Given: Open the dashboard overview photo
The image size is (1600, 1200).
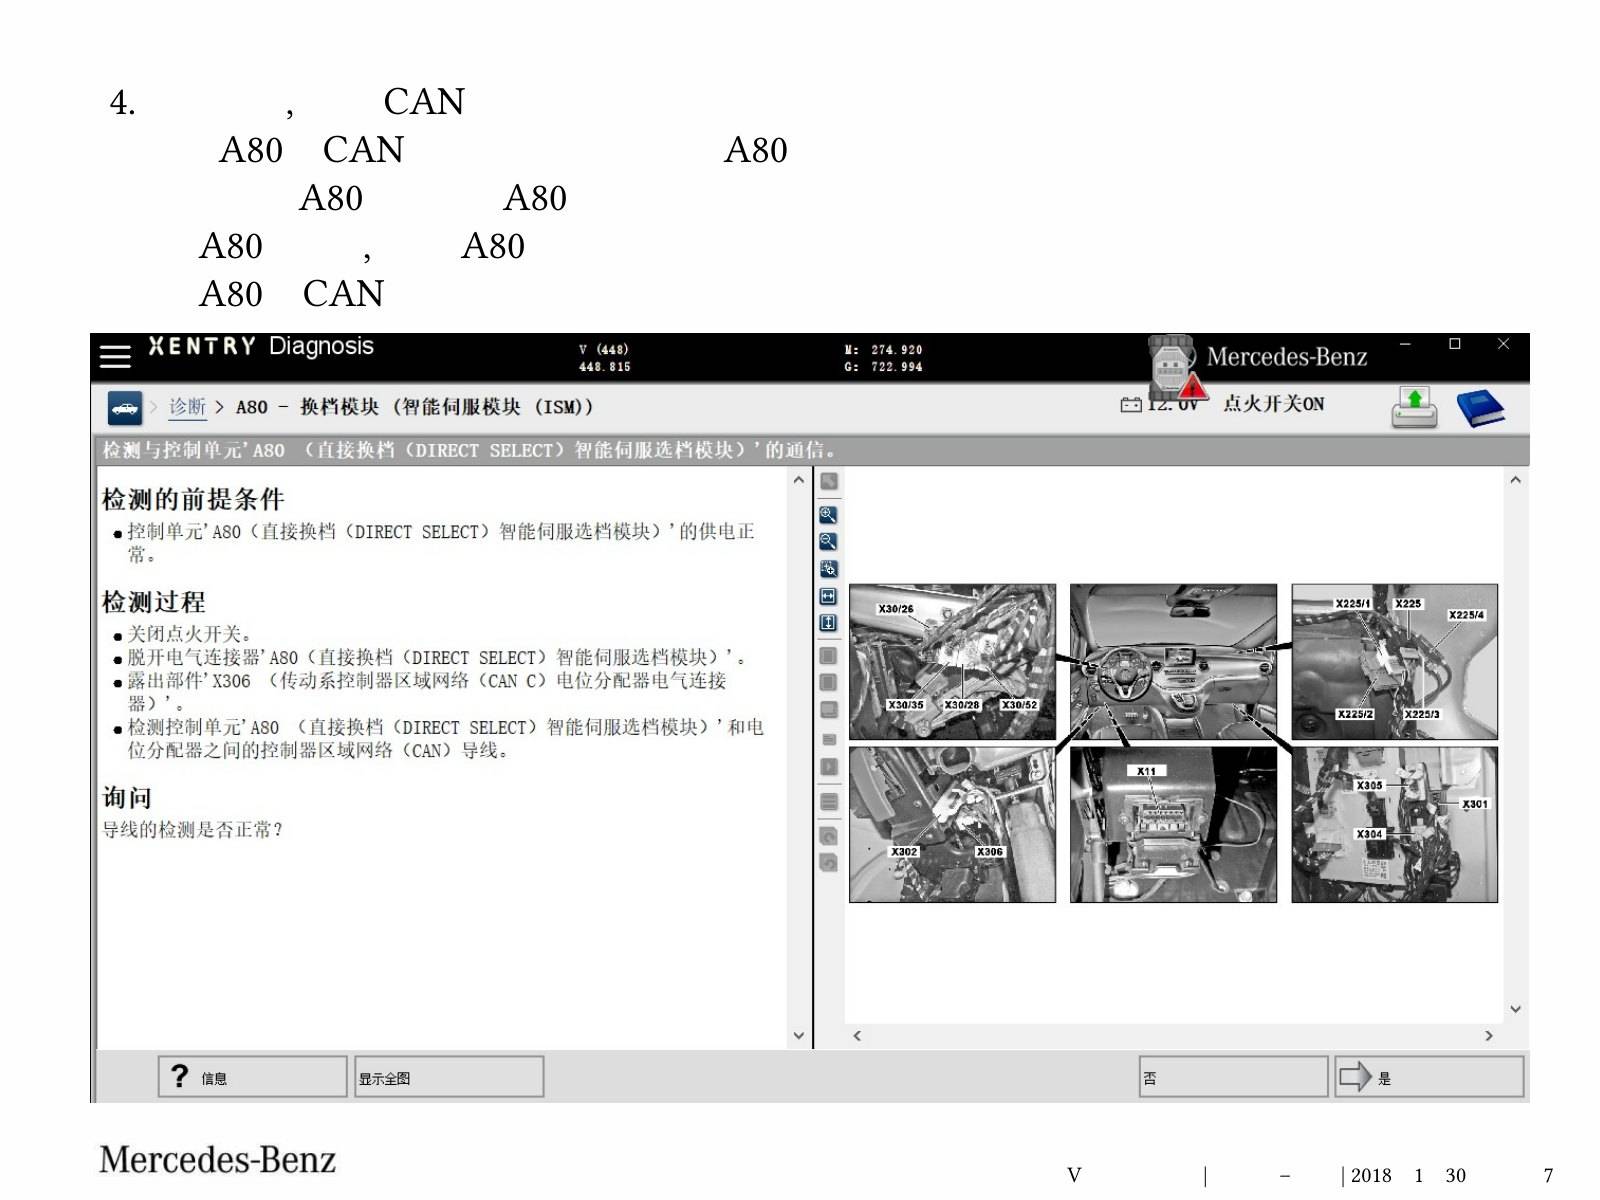Looking at the screenshot, I should [x=1173, y=662].
